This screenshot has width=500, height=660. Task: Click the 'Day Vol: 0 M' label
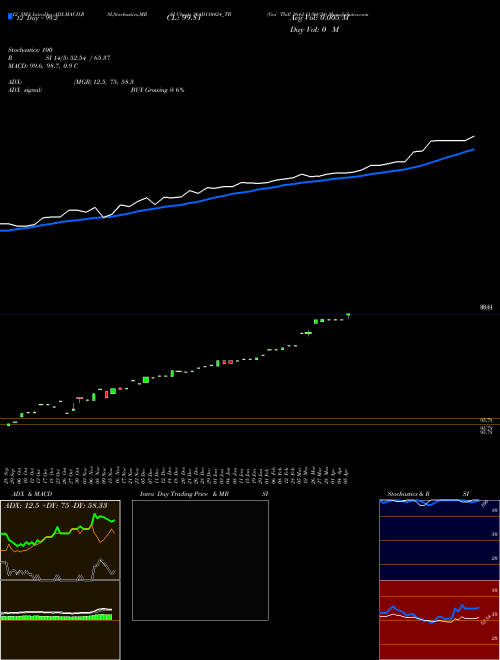(314, 29)
